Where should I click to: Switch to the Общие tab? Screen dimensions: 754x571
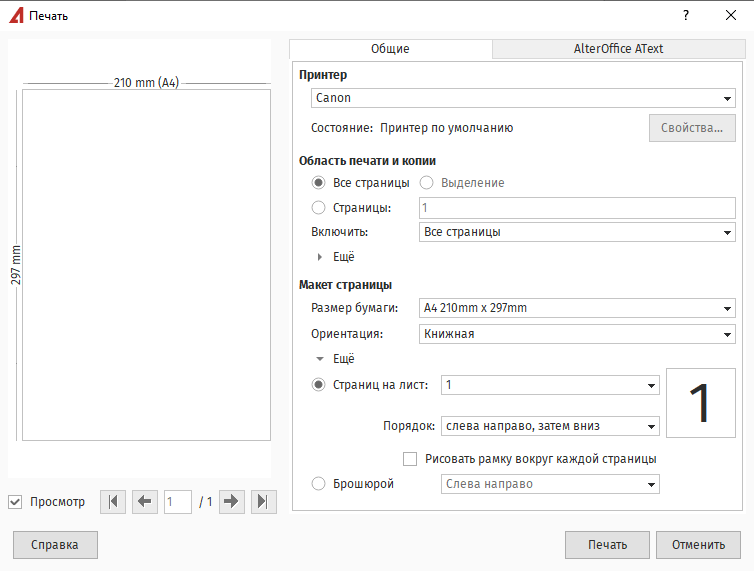tap(390, 49)
